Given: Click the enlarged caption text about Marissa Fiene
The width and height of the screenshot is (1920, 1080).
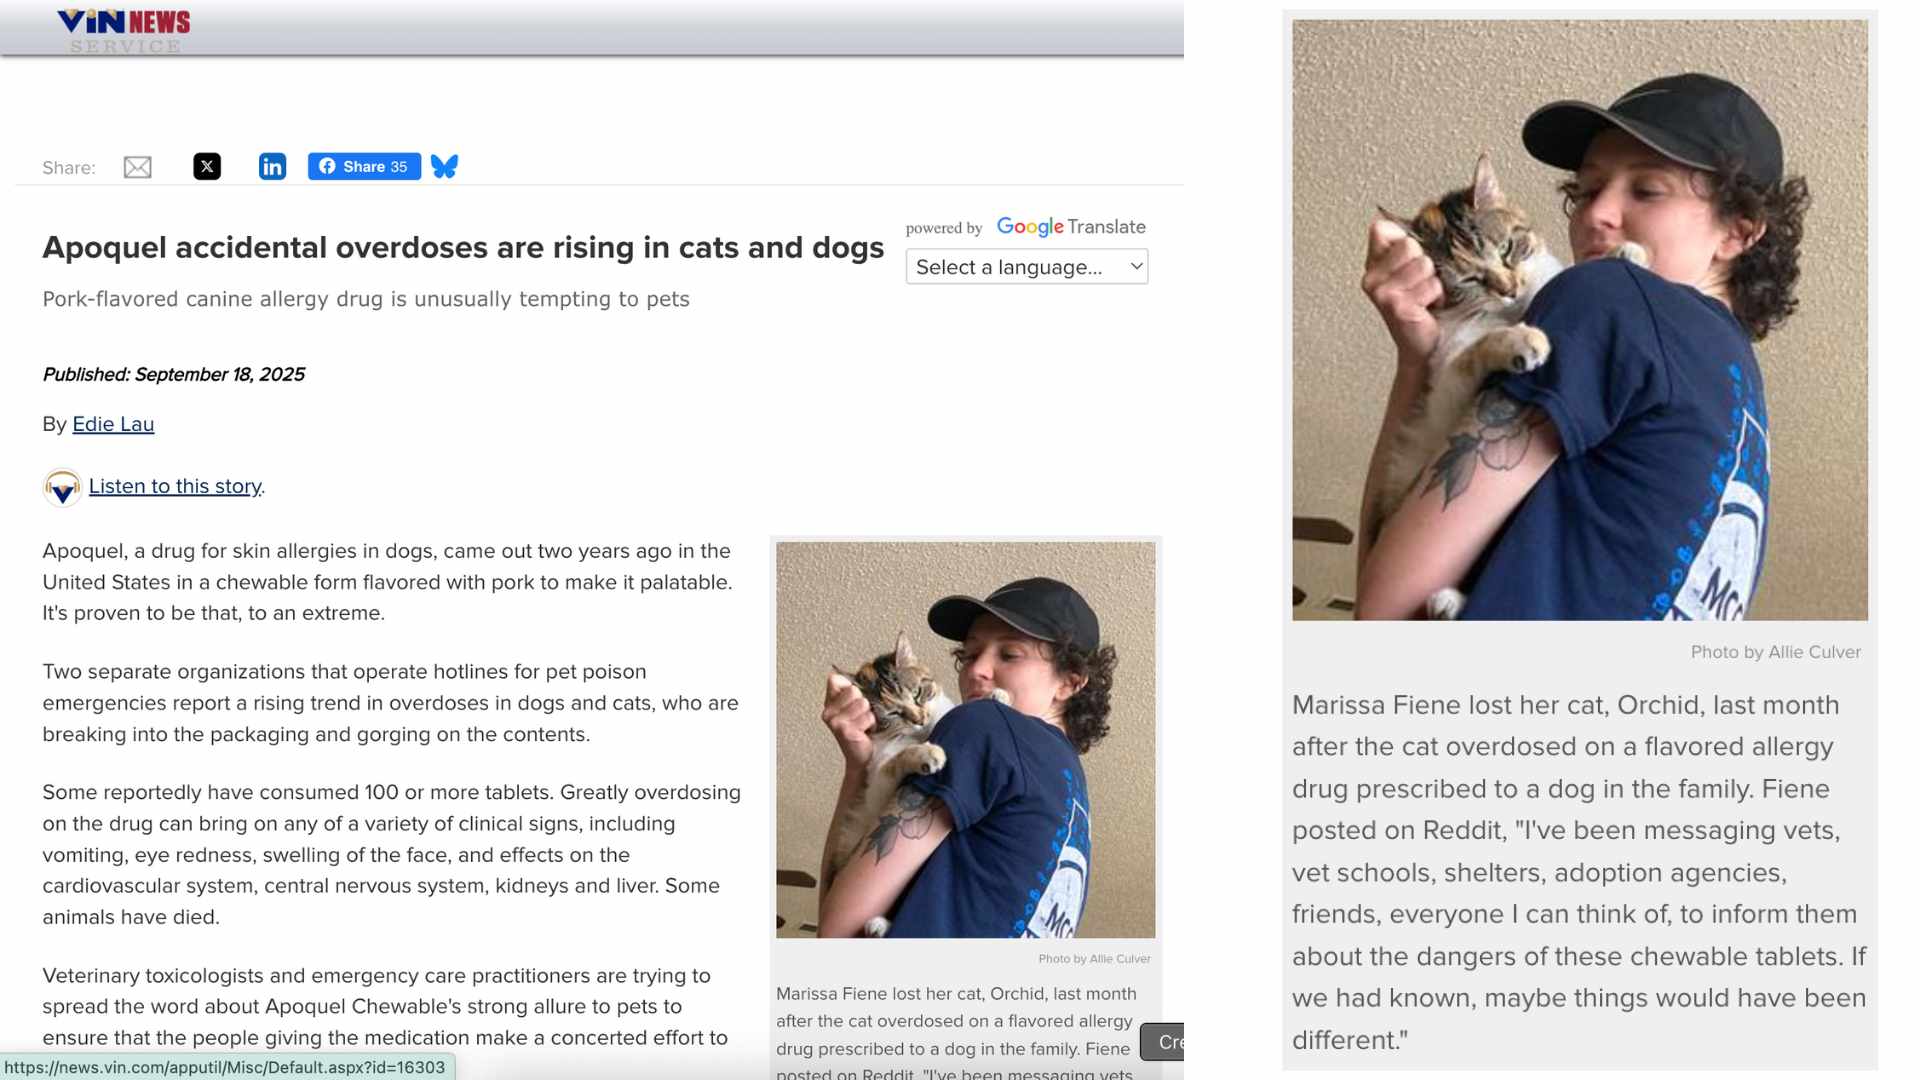Looking at the screenshot, I should point(1579,872).
